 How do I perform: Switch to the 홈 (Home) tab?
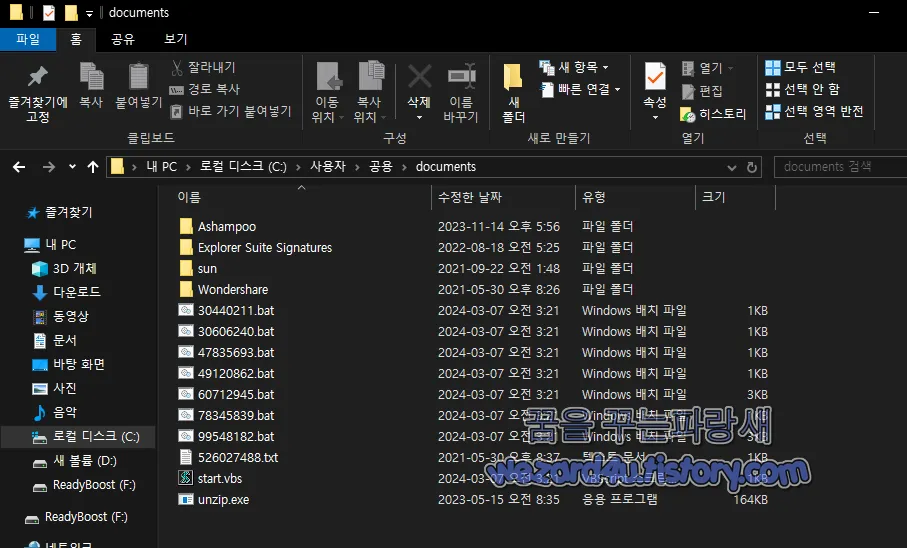pyautogui.click(x=76, y=39)
